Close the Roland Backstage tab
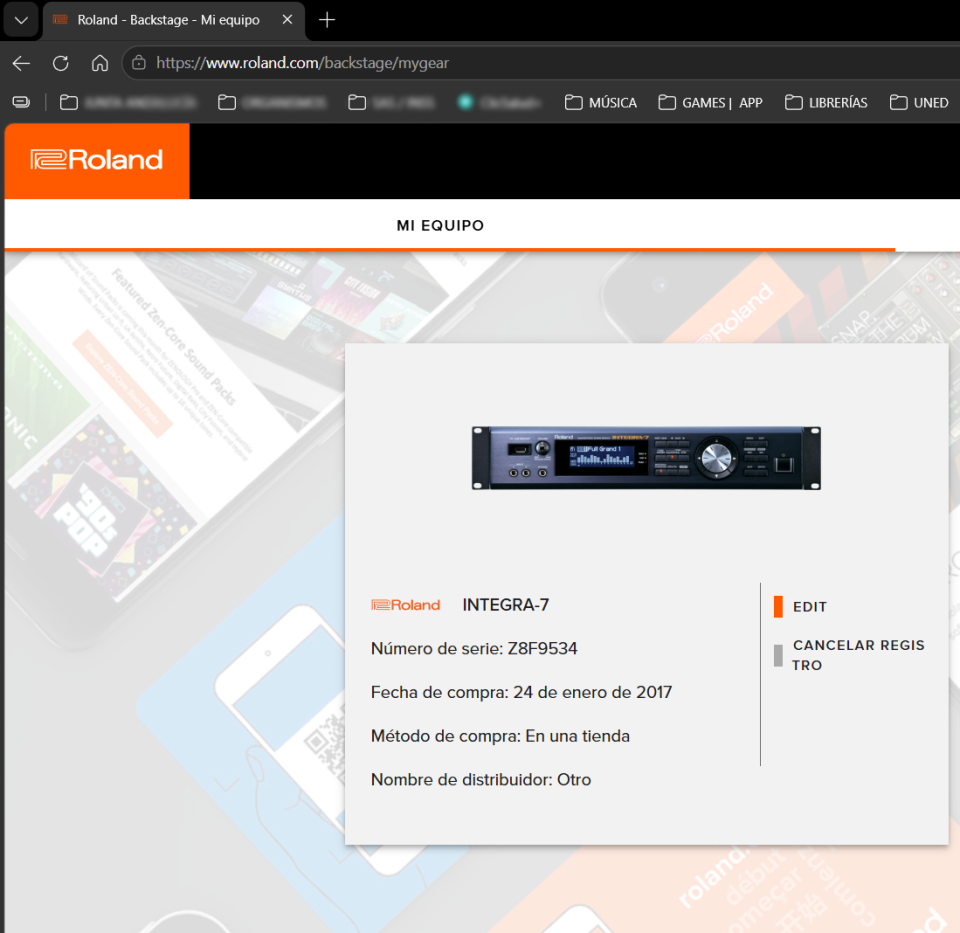 (x=287, y=20)
